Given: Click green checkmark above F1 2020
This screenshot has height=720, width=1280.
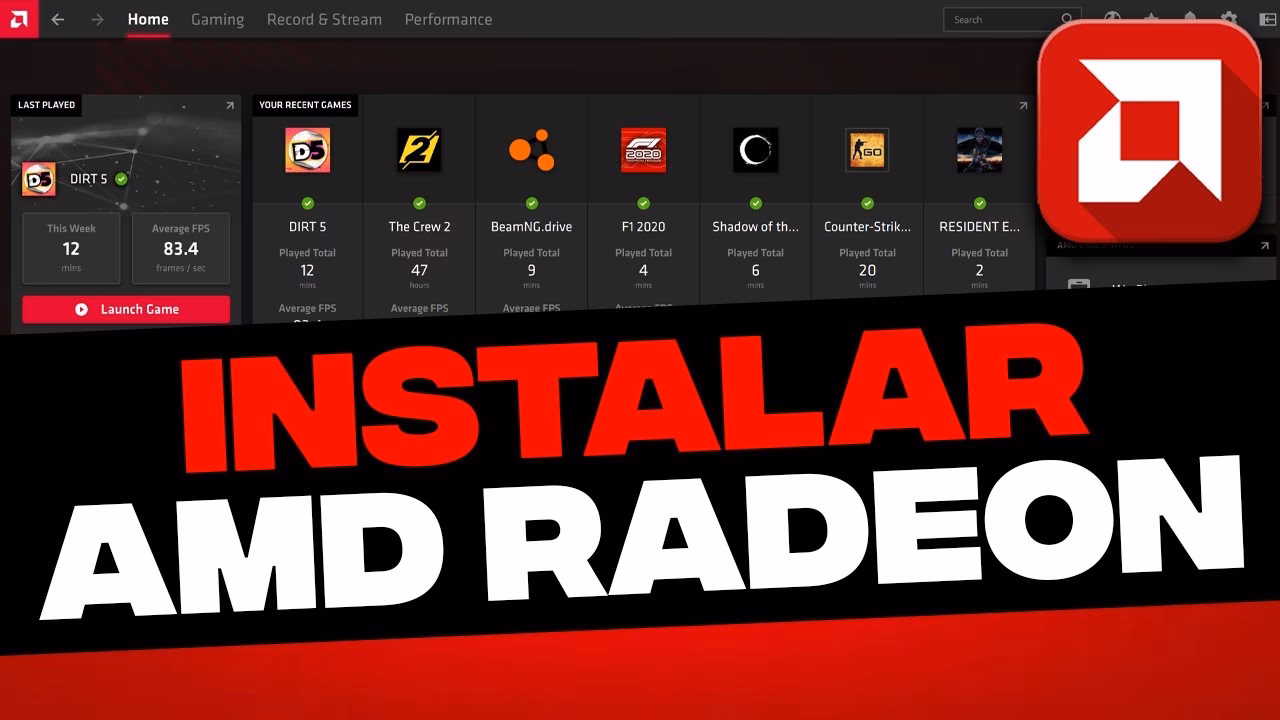Looking at the screenshot, I should pos(643,203).
